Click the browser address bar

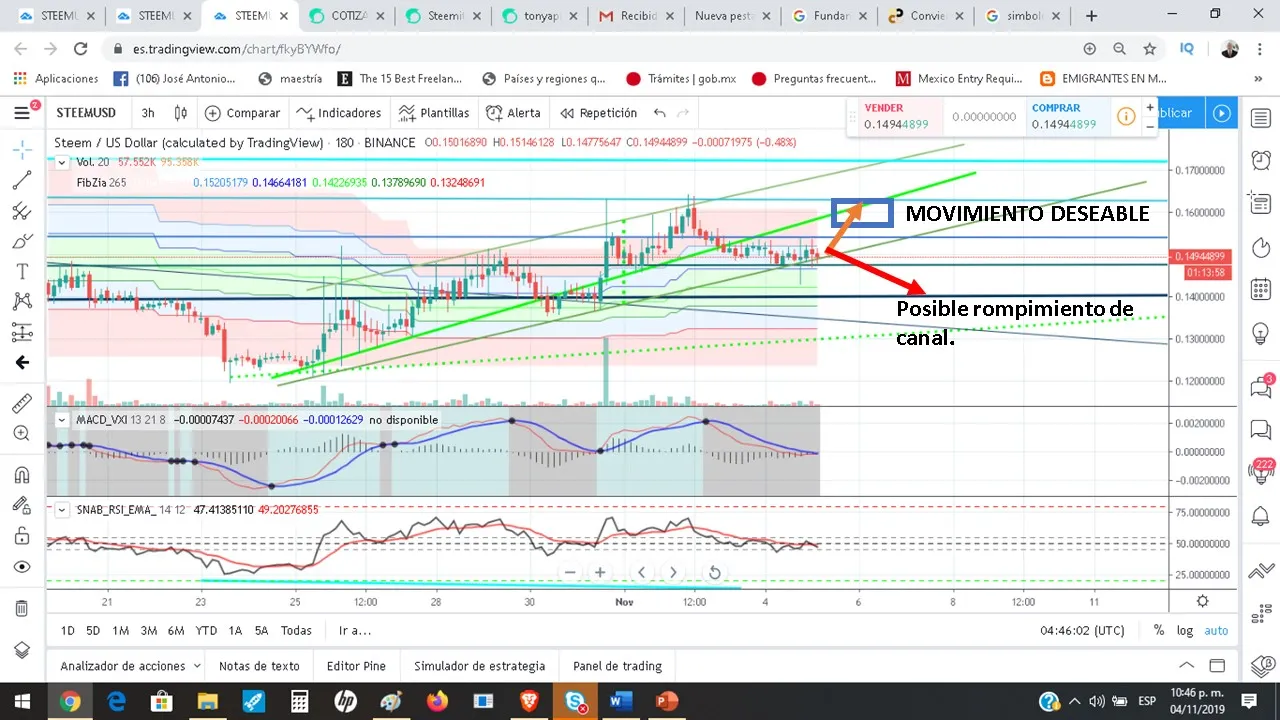[x=590, y=49]
